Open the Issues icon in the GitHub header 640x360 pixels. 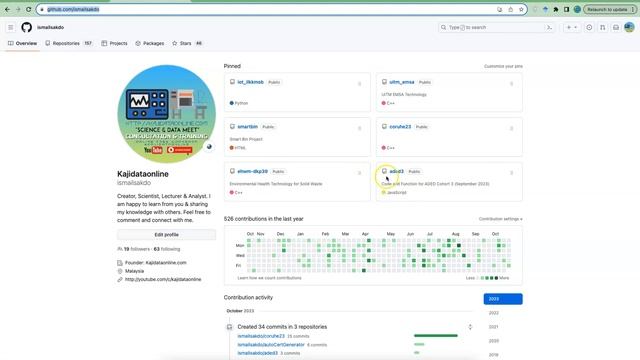589,27
